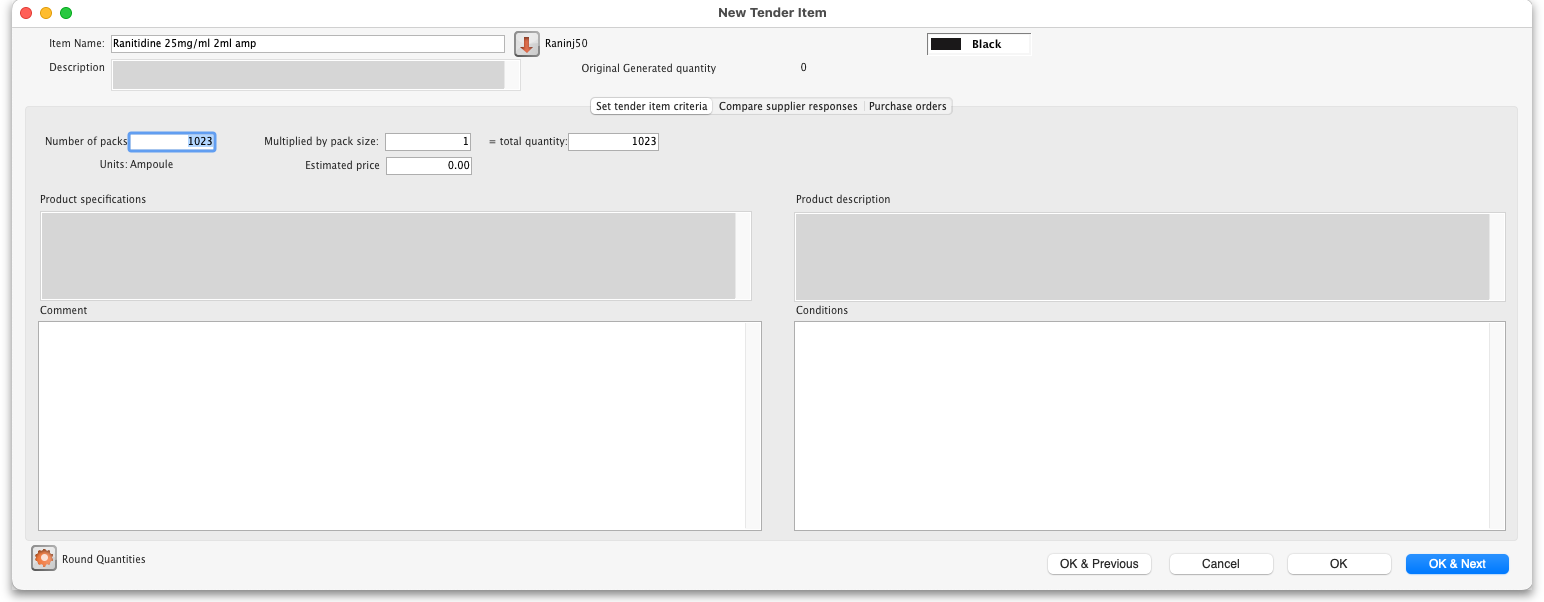Open the Black colour dropdown

pos(979,44)
